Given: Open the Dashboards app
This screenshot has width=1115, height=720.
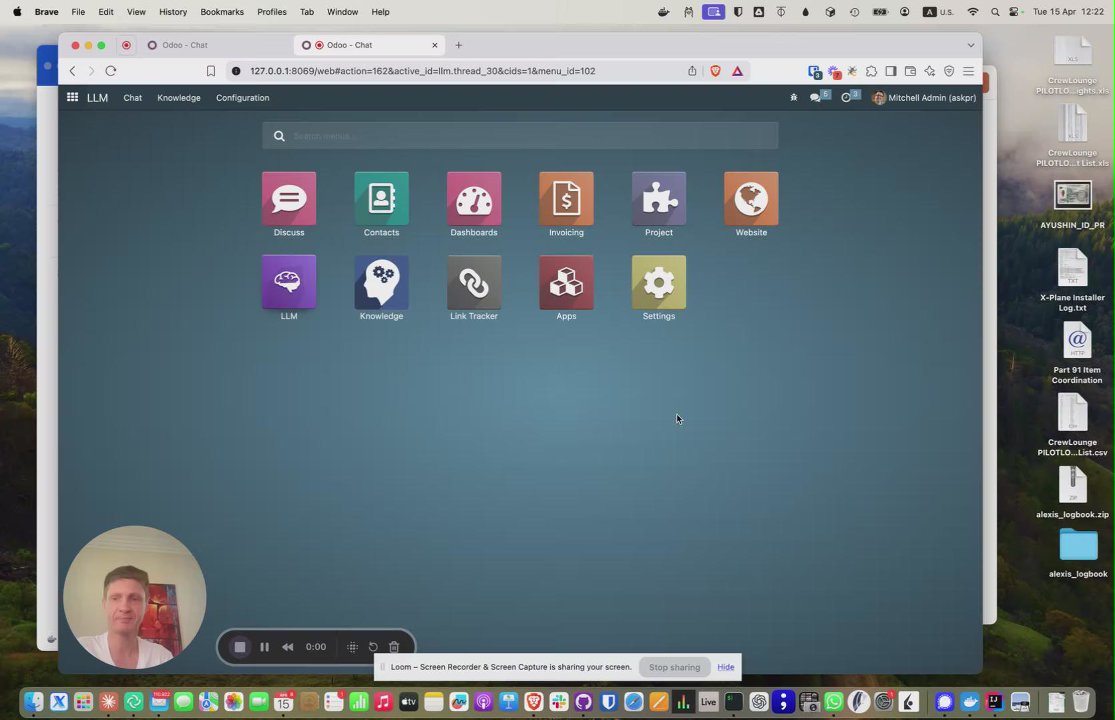Looking at the screenshot, I should tap(474, 199).
